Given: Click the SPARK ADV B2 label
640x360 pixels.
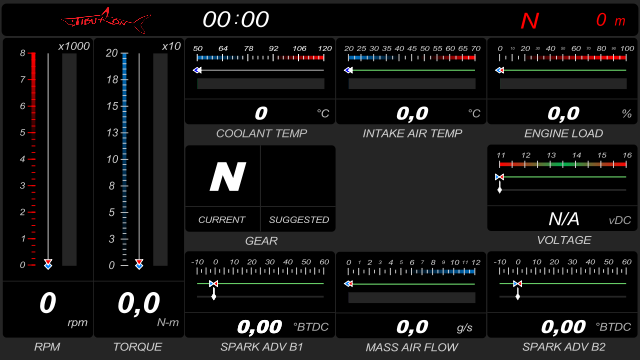Looking at the screenshot, I should (x=564, y=347).
